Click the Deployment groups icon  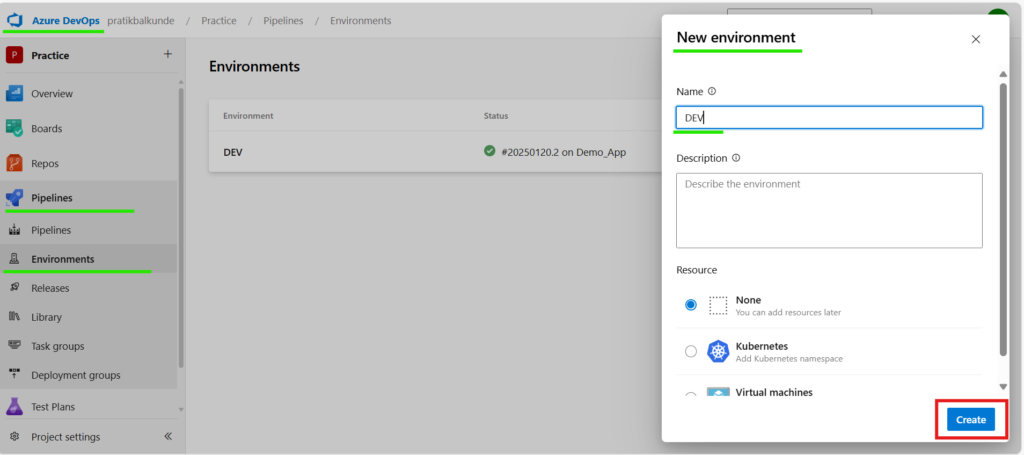[x=14, y=375]
